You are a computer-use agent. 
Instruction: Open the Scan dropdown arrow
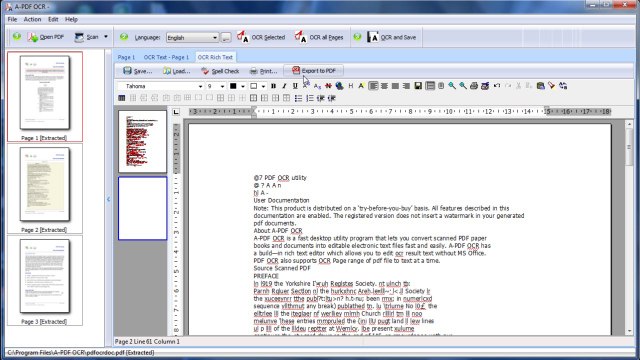pyautogui.click(x=106, y=37)
